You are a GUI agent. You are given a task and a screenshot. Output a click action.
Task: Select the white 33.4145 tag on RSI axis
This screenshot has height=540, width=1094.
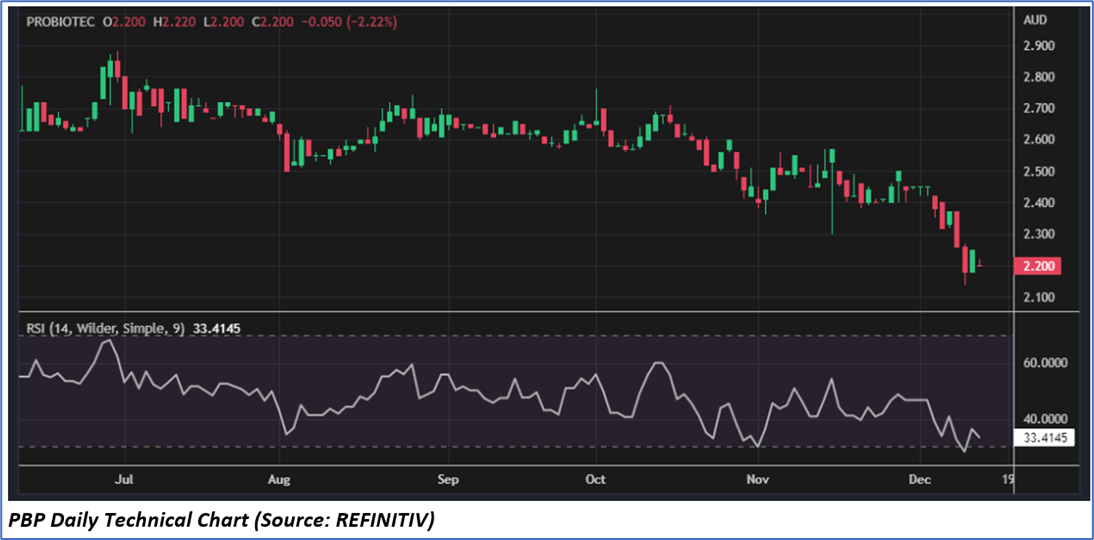[1043, 437]
